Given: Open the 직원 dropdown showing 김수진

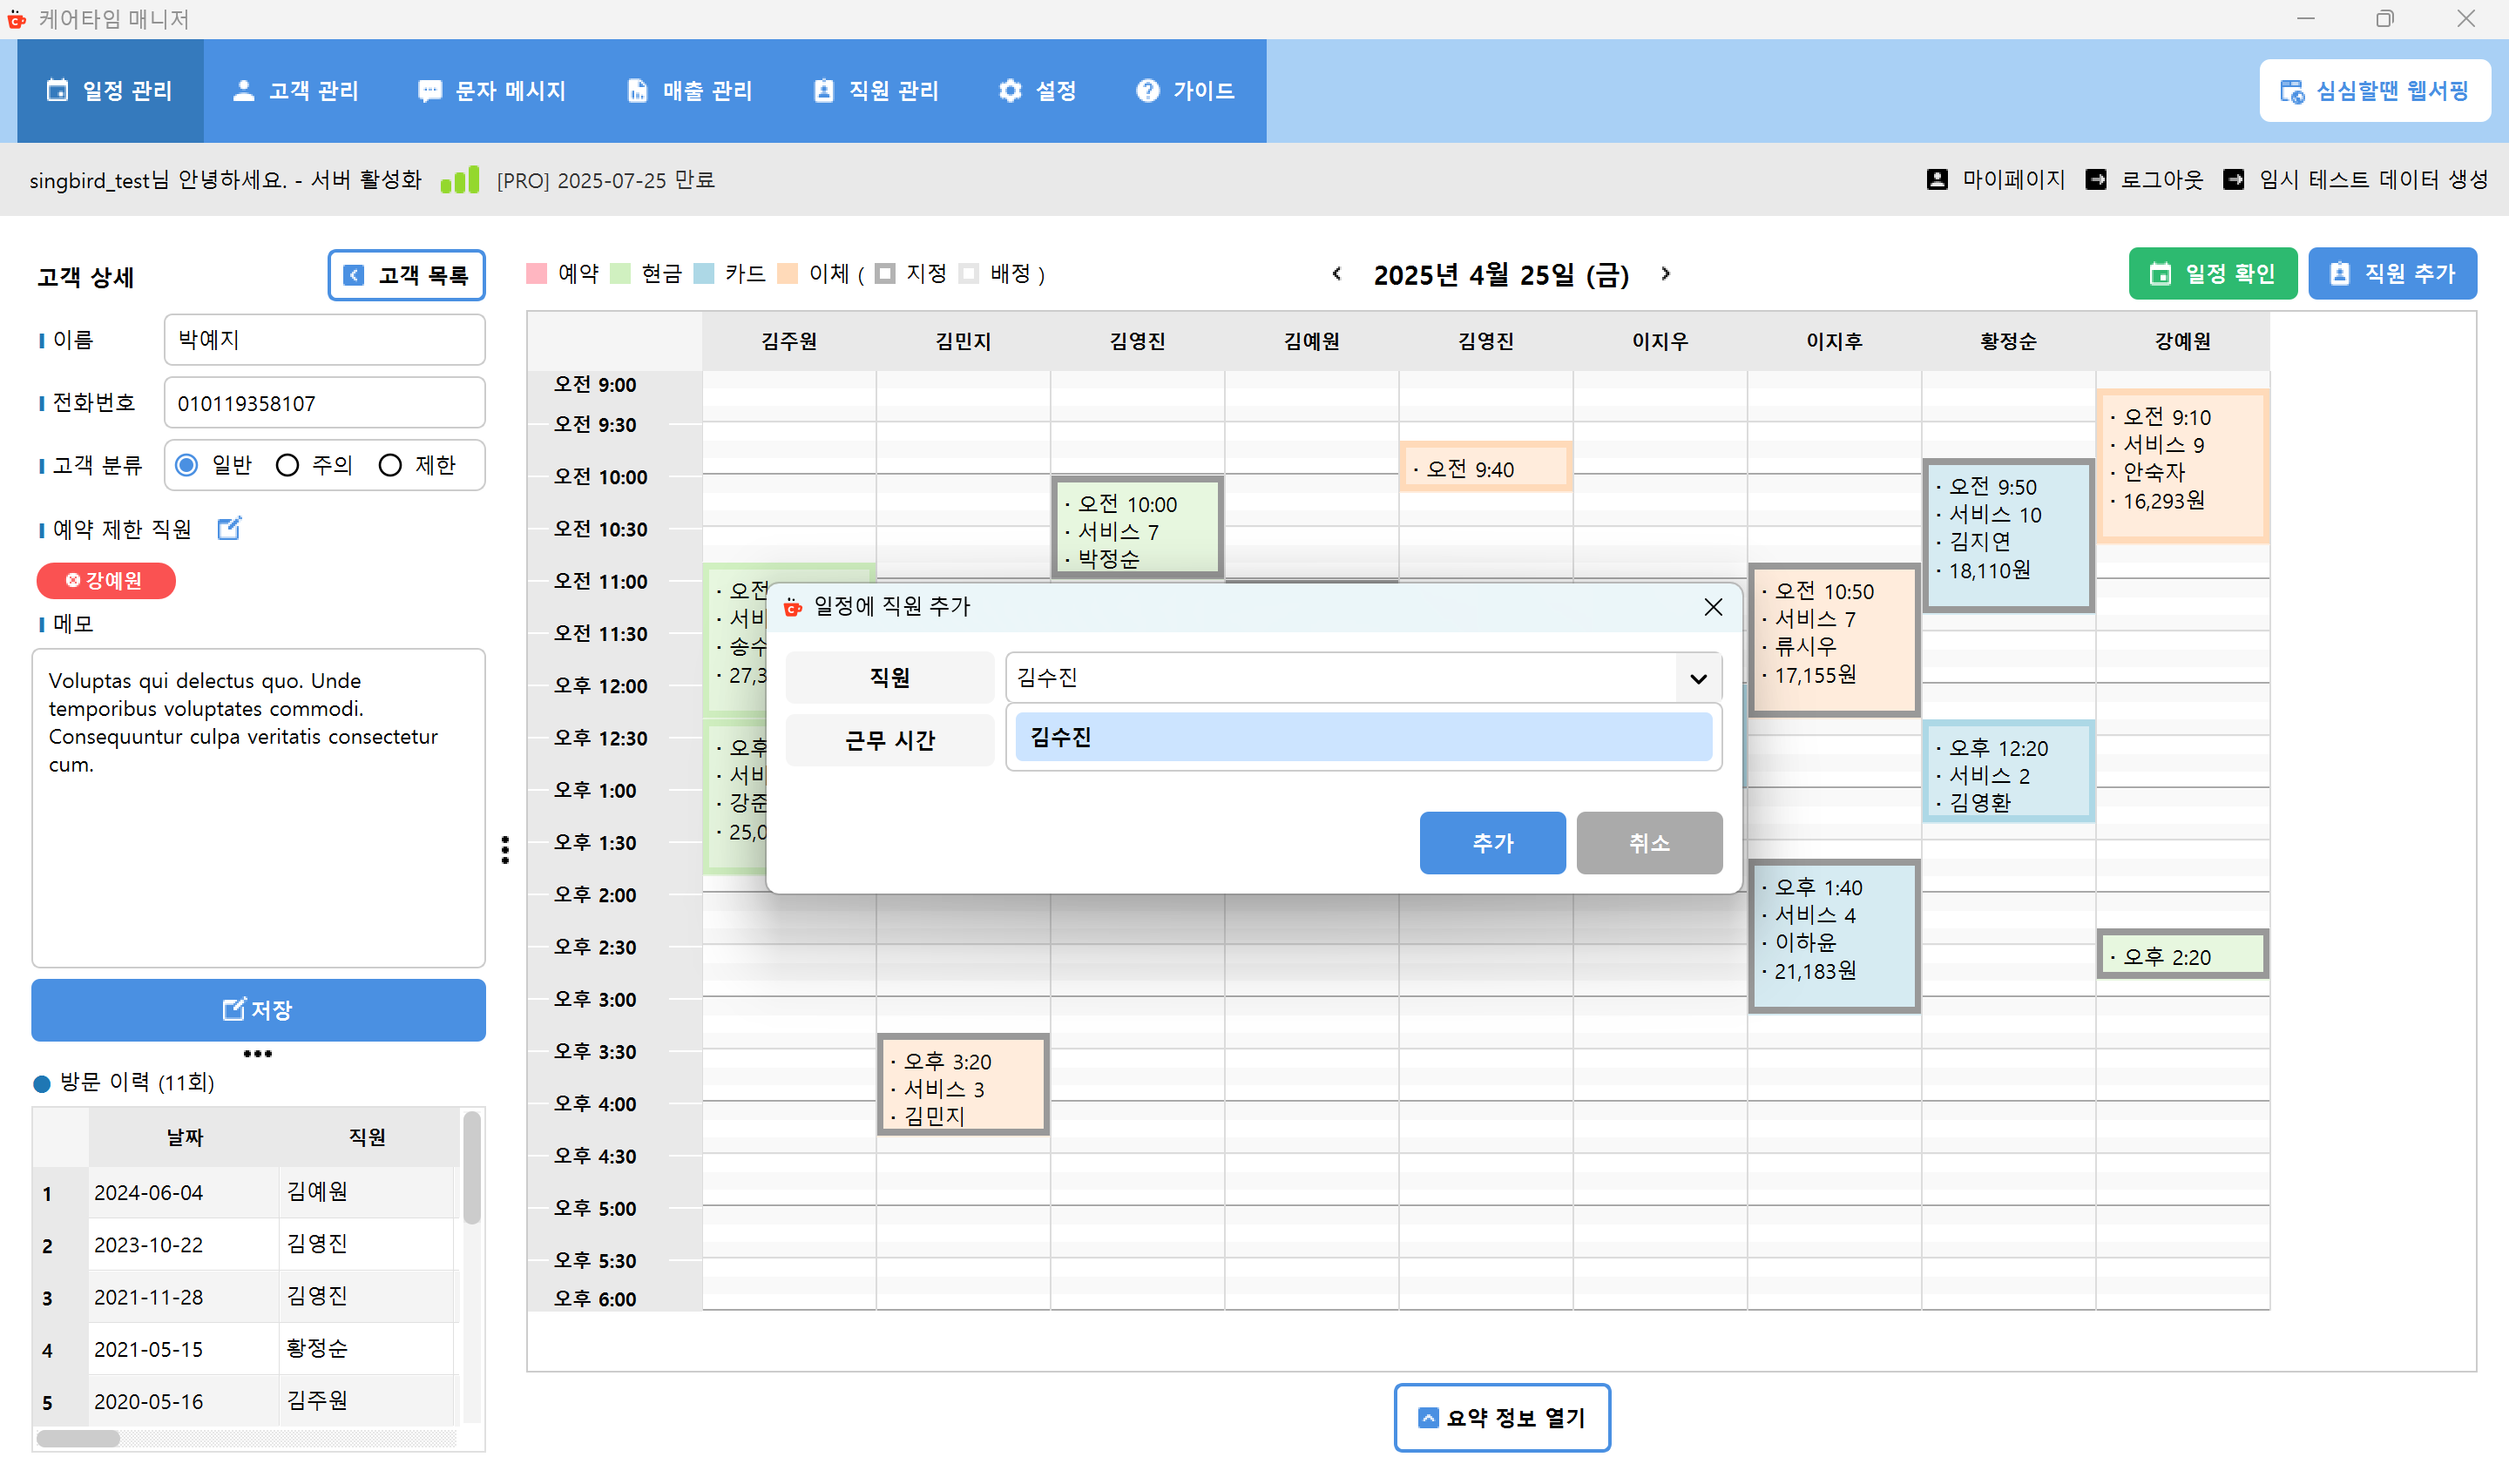Looking at the screenshot, I should click(1697, 677).
